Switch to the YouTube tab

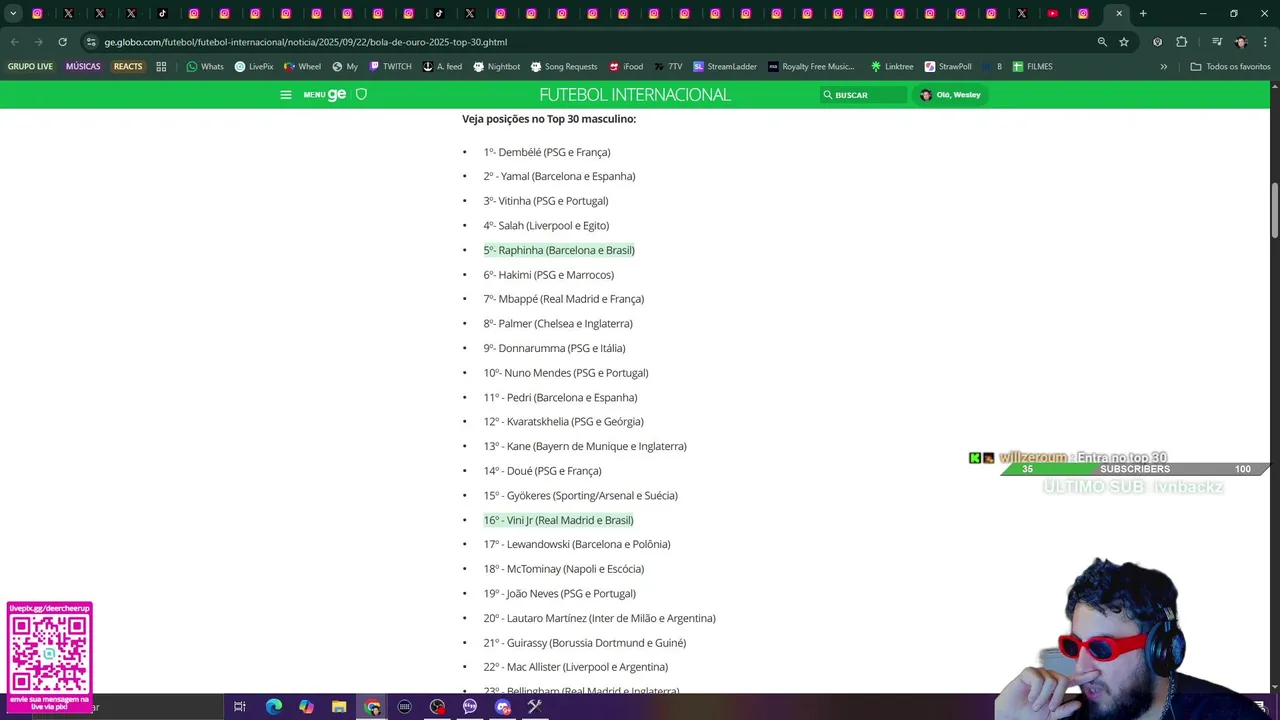1052,14
